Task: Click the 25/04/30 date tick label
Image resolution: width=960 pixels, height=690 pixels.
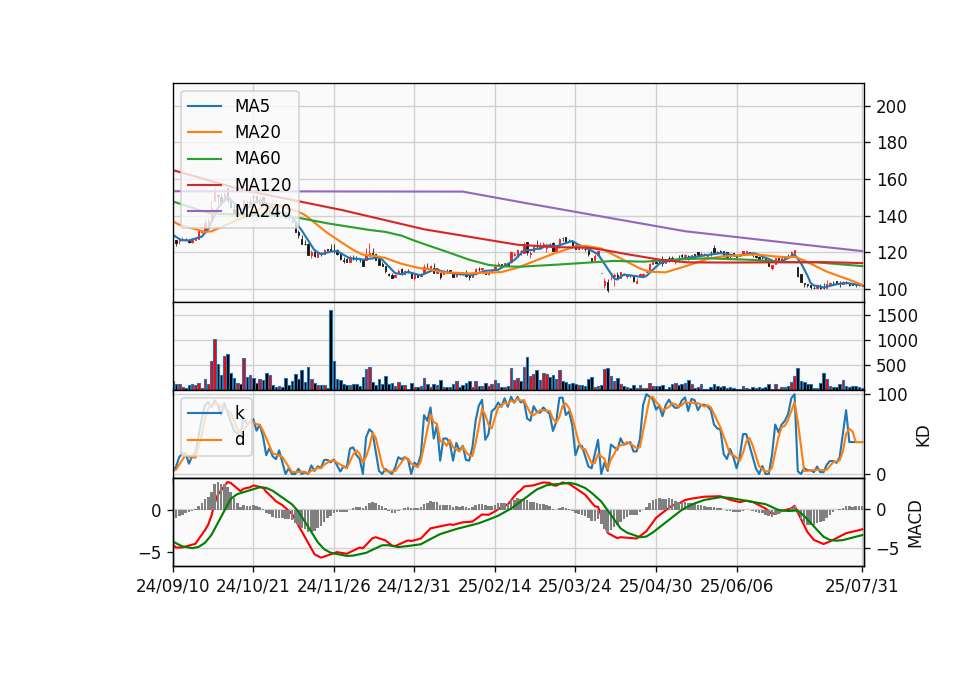Action: tap(656, 586)
